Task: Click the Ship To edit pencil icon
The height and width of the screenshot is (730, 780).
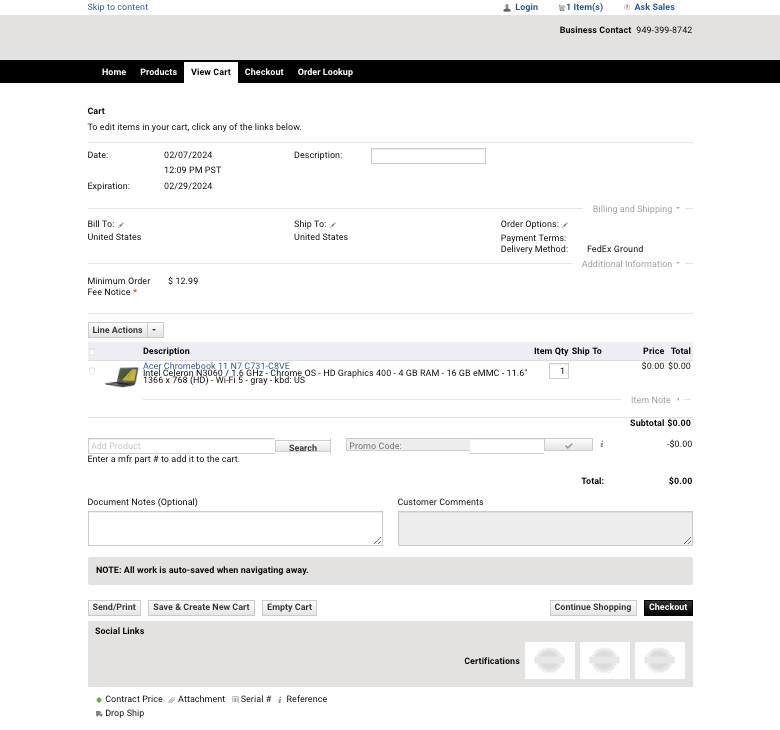Action: [x=333, y=225]
